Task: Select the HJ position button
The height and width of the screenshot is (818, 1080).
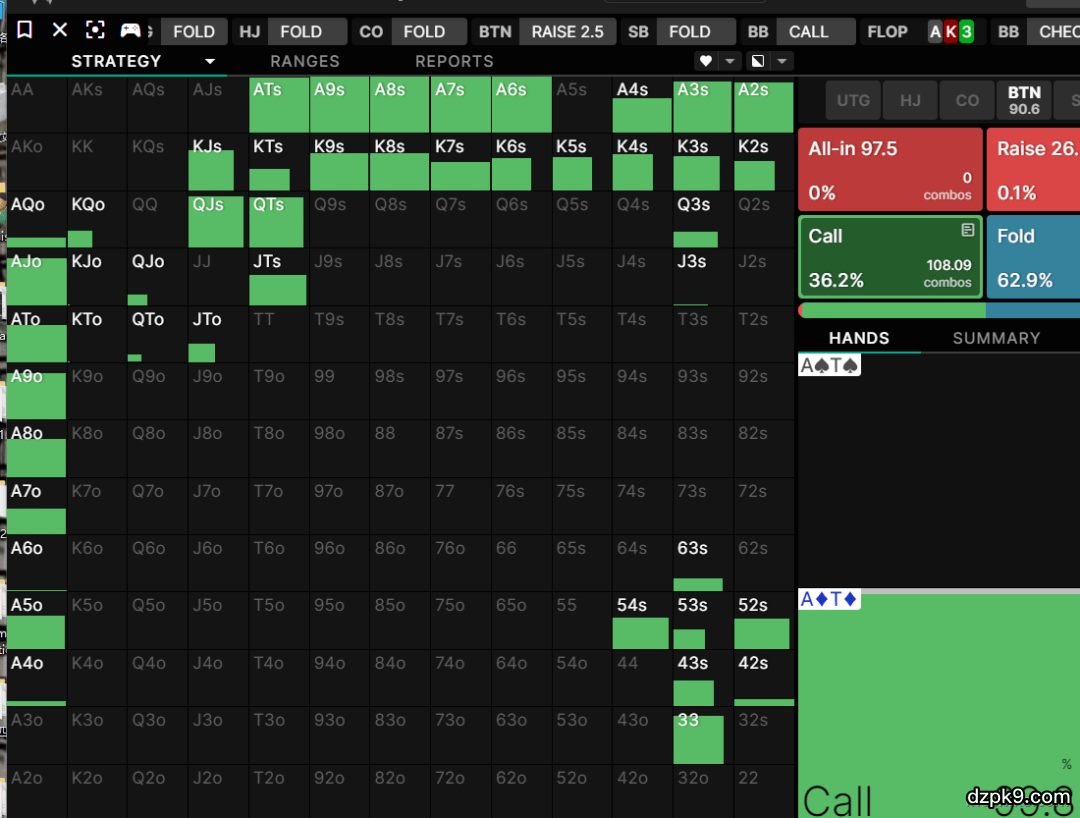Action: point(910,100)
